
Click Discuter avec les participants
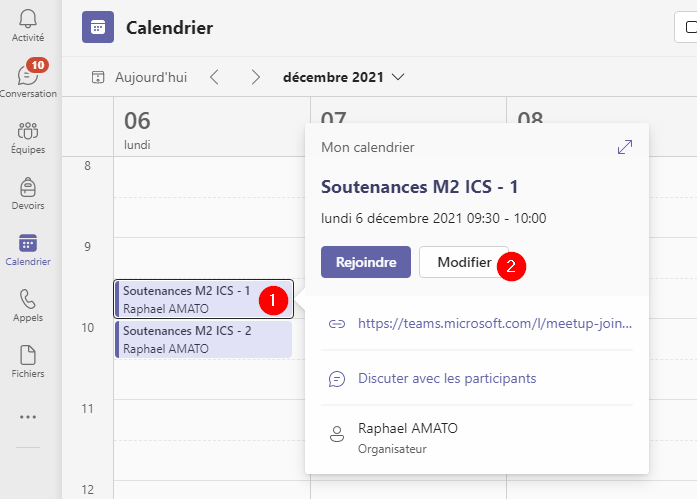(x=446, y=378)
